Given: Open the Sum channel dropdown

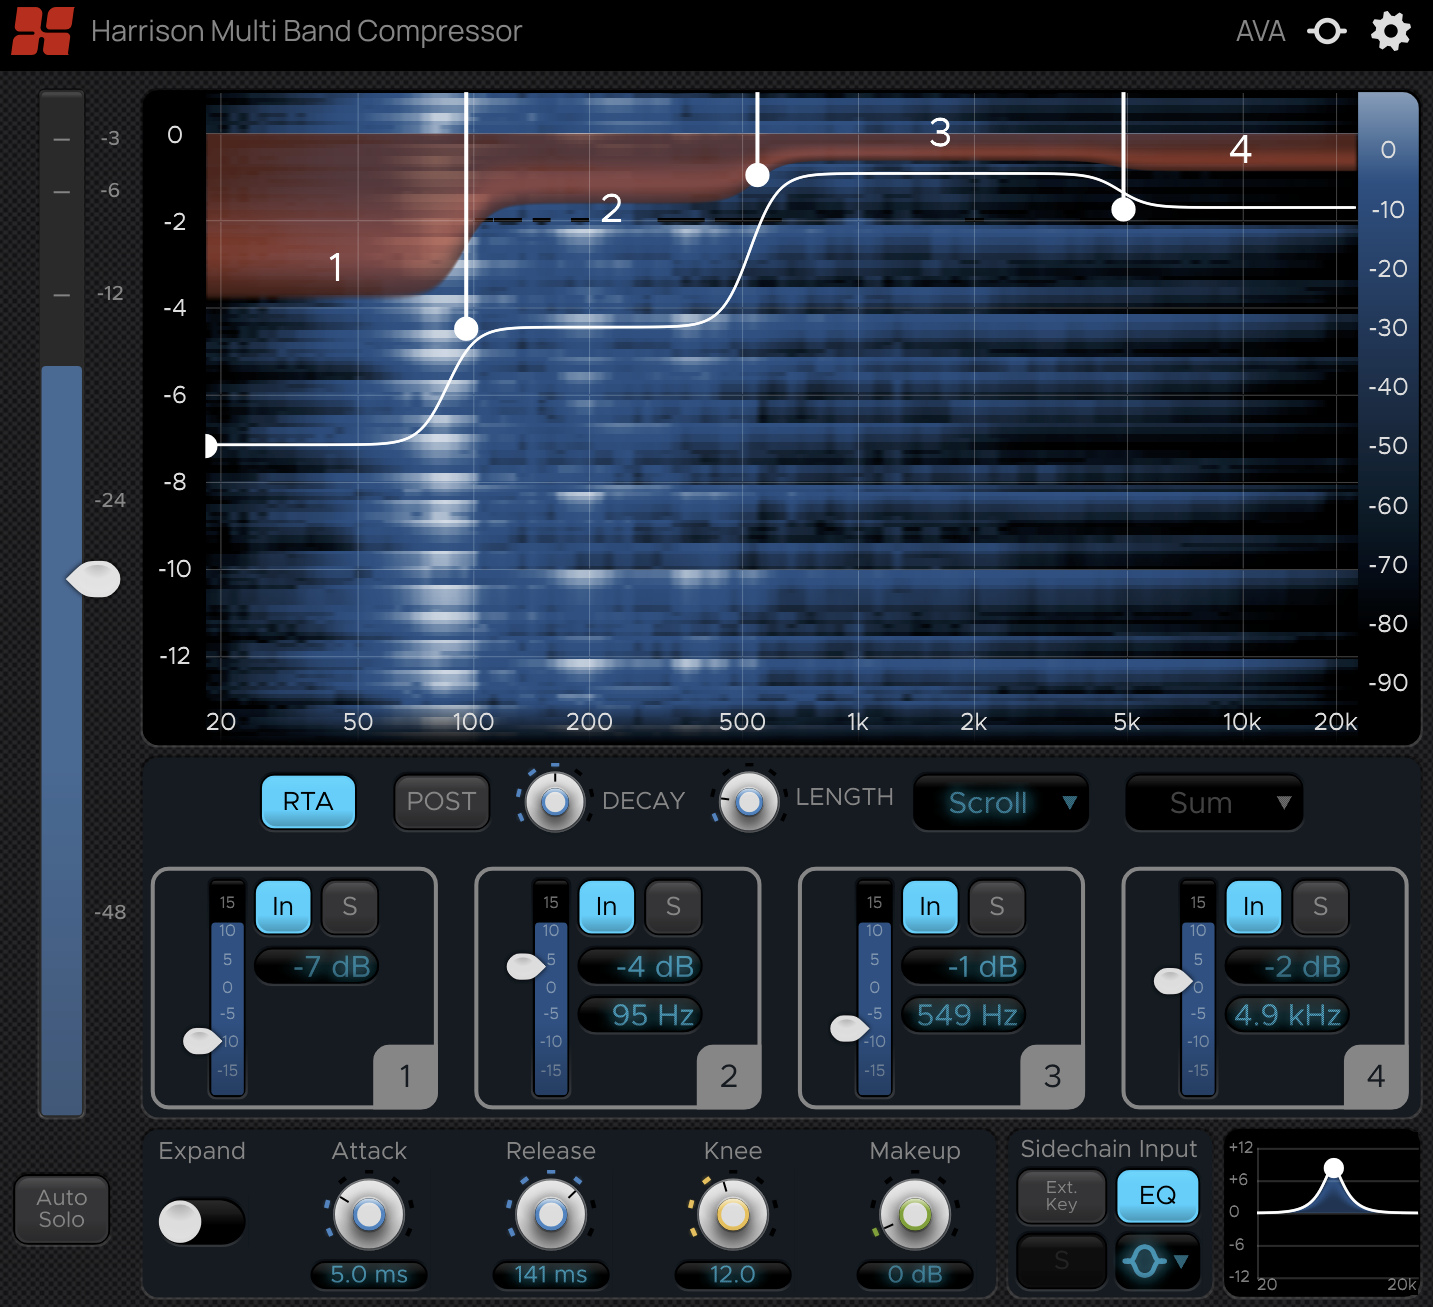Looking at the screenshot, I should [1214, 802].
